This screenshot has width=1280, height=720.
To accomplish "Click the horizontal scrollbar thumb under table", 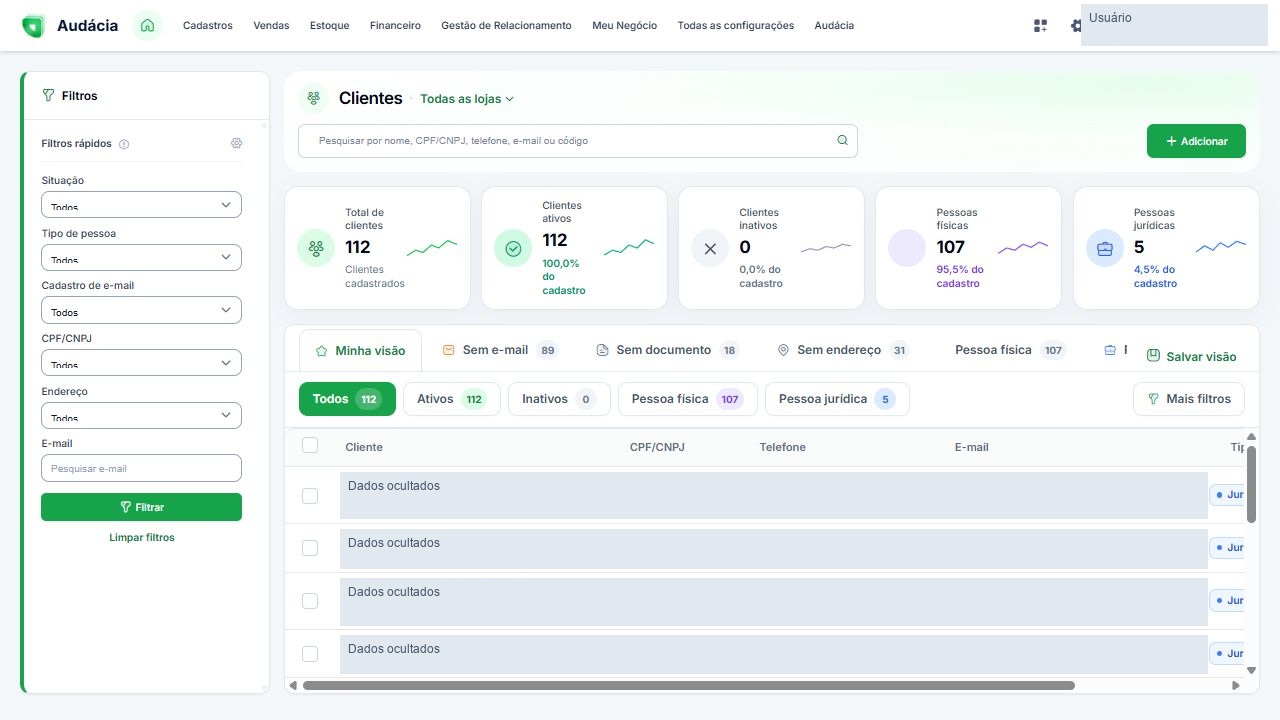I will tap(688, 686).
